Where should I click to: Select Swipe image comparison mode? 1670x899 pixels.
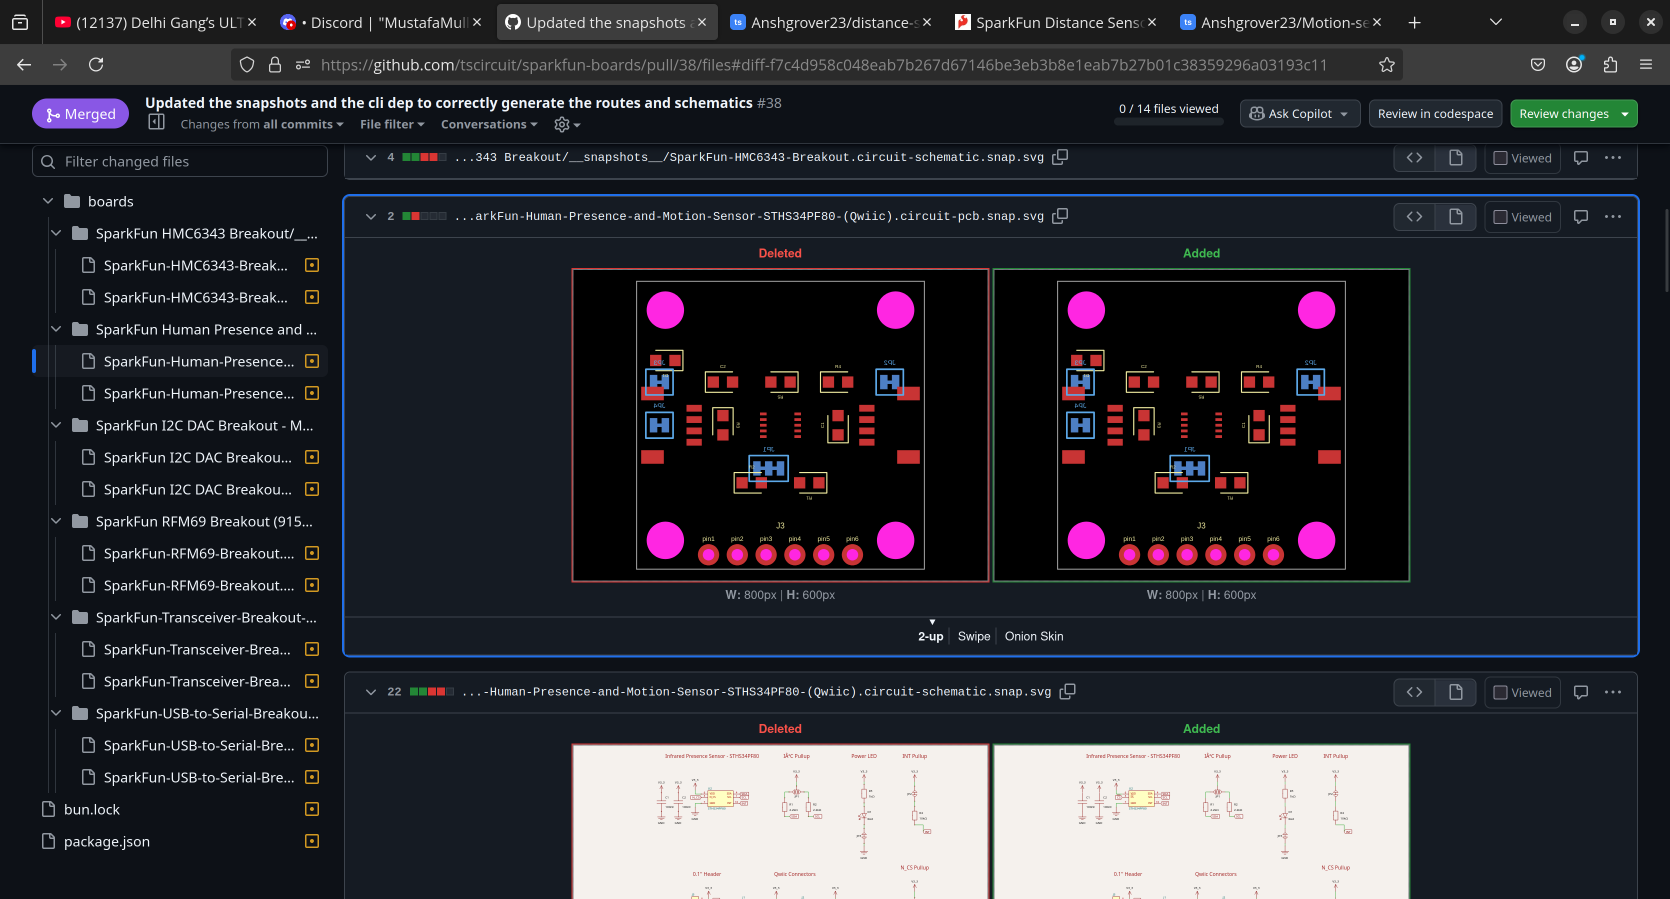(x=974, y=636)
